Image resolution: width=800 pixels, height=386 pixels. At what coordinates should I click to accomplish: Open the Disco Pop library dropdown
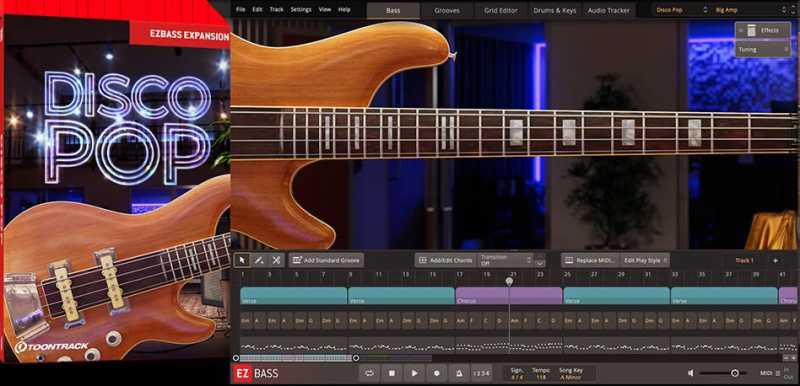coord(681,10)
